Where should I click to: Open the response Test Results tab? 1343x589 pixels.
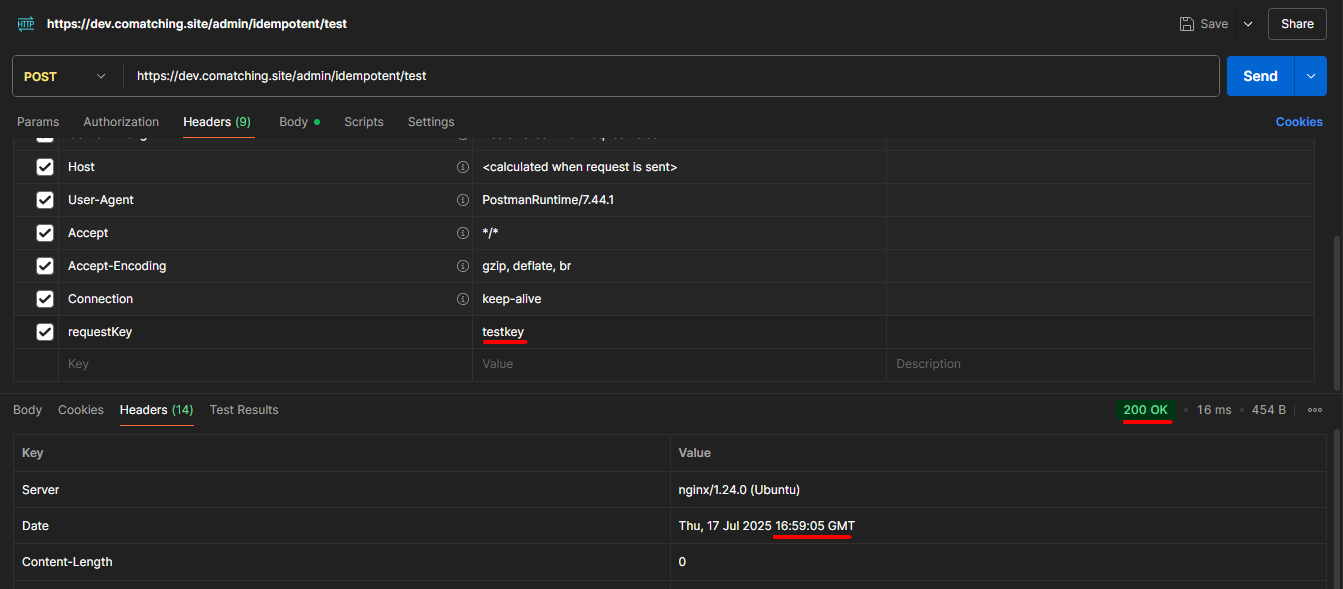point(244,410)
